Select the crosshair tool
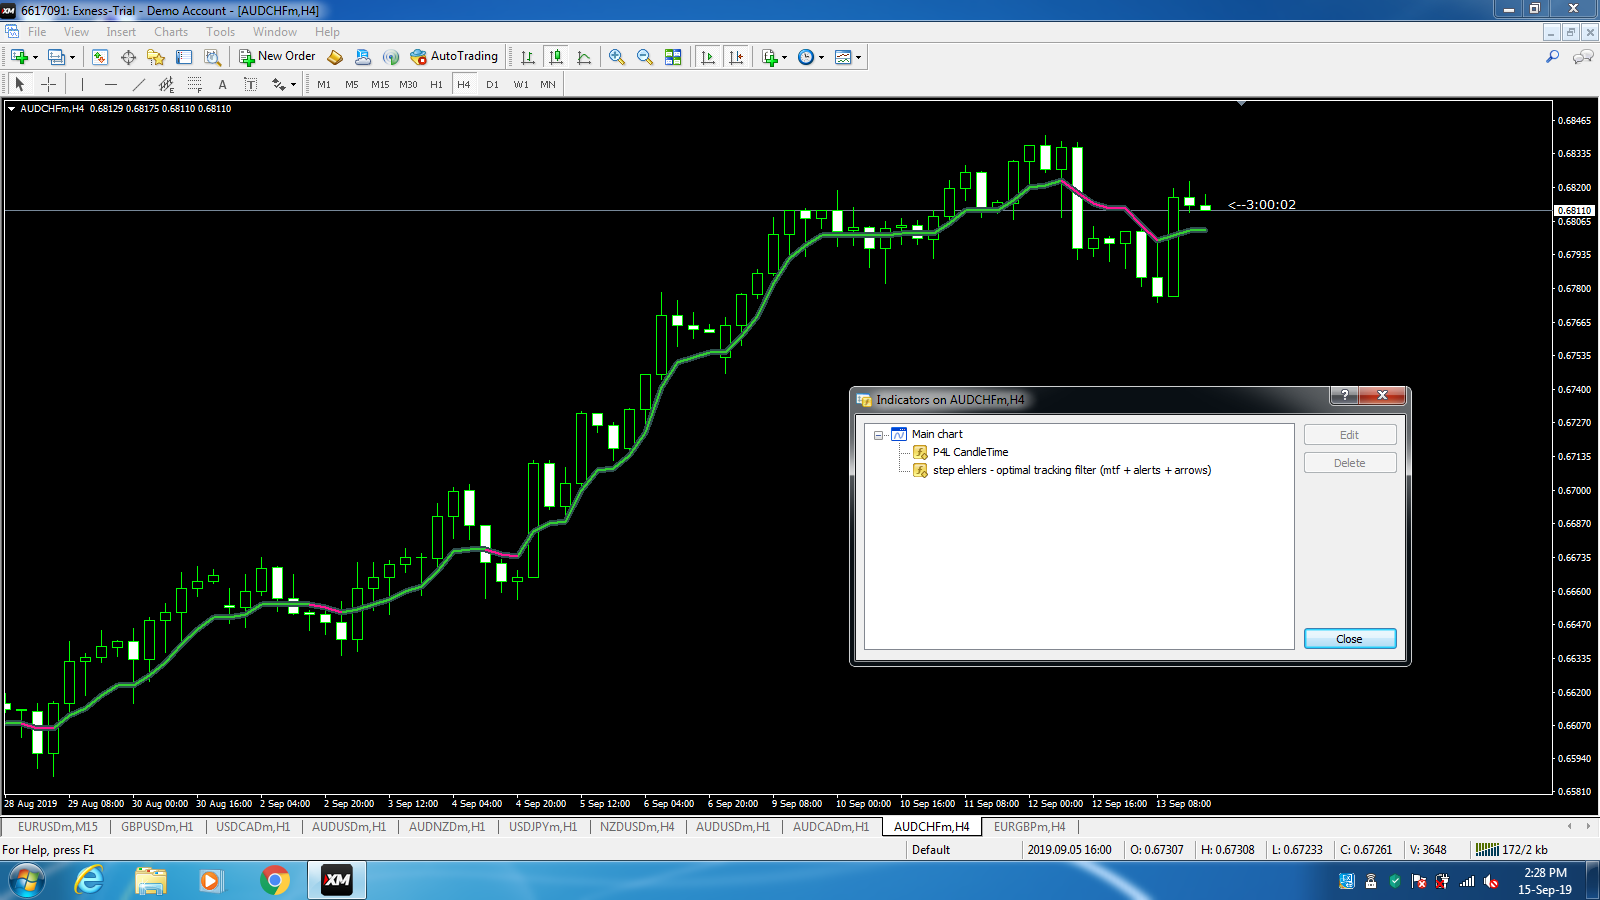This screenshot has width=1600, height=900. 48,85
